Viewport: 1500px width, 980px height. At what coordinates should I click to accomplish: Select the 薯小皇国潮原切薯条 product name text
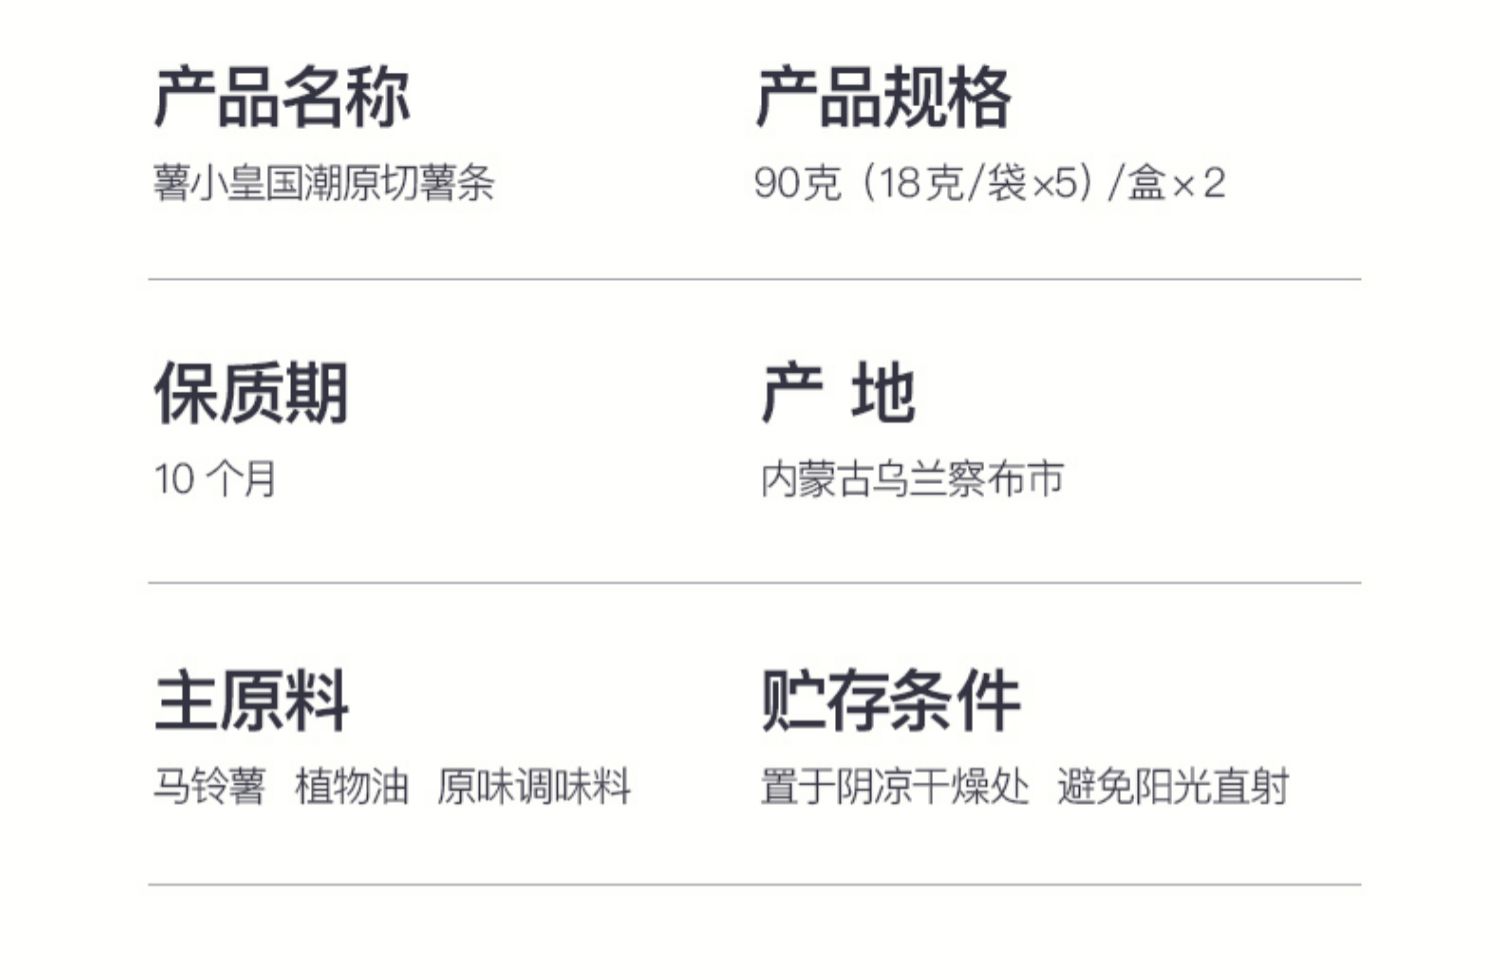pyautogui.click(x=324, y=183)
